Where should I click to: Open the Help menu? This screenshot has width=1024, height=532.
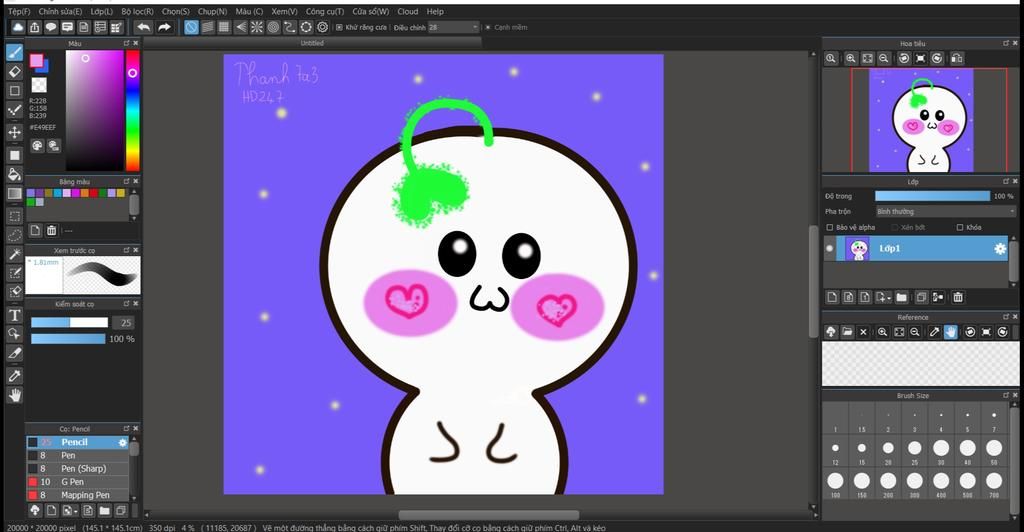(x=435, y=12)
